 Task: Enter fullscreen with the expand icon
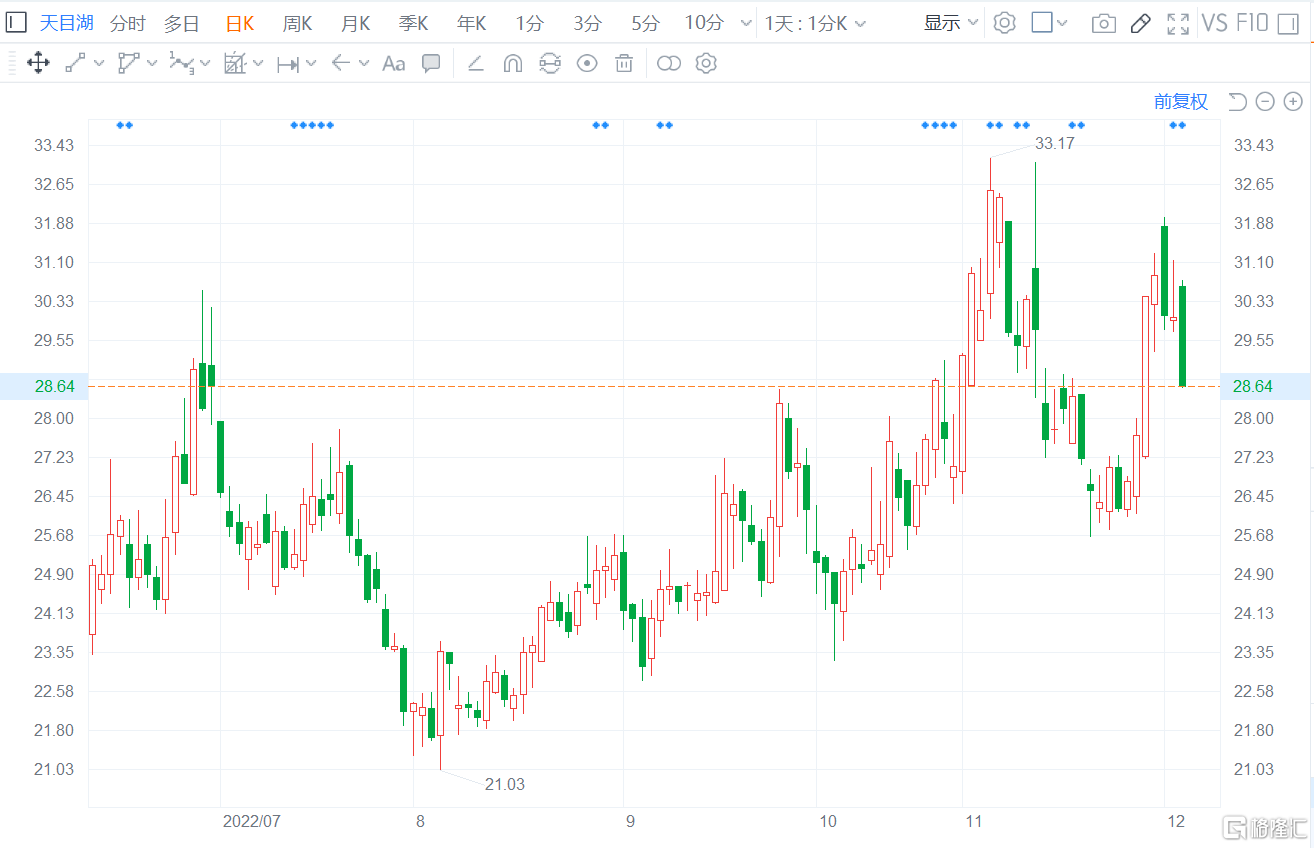point(1178,23)
